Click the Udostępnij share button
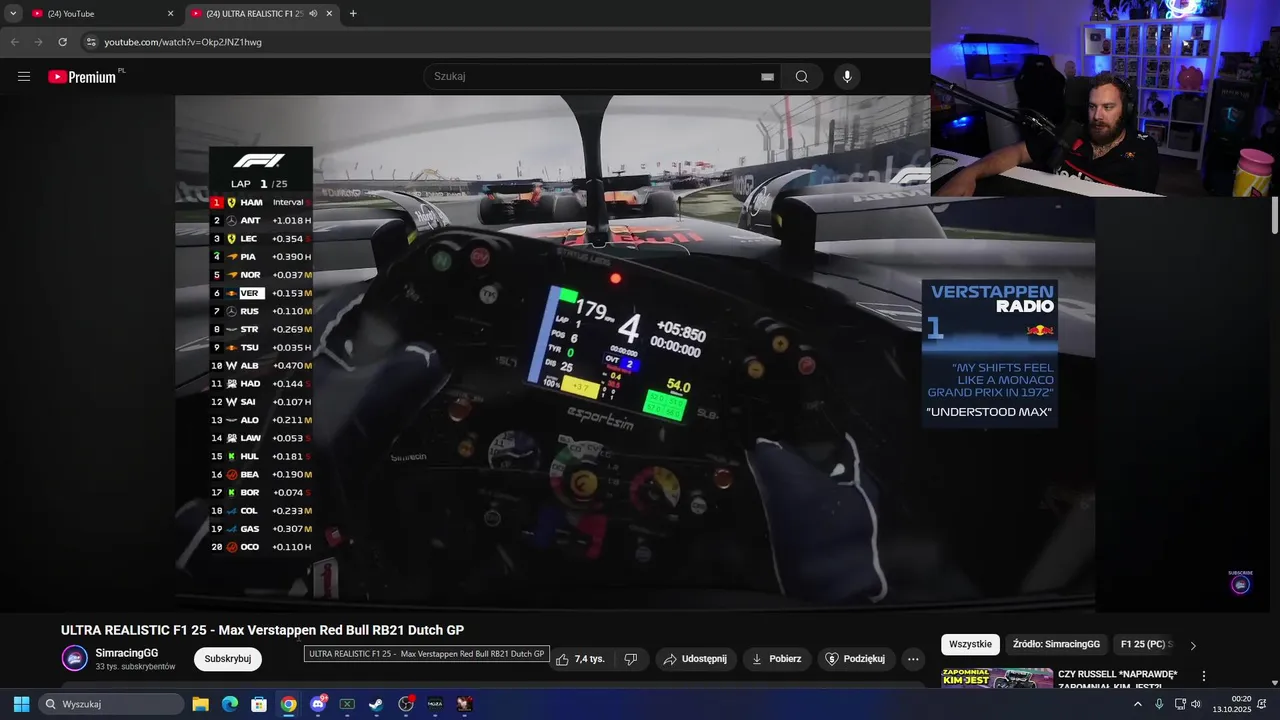The height and width of the screenshot is (720, 1280). click(696, 659)
